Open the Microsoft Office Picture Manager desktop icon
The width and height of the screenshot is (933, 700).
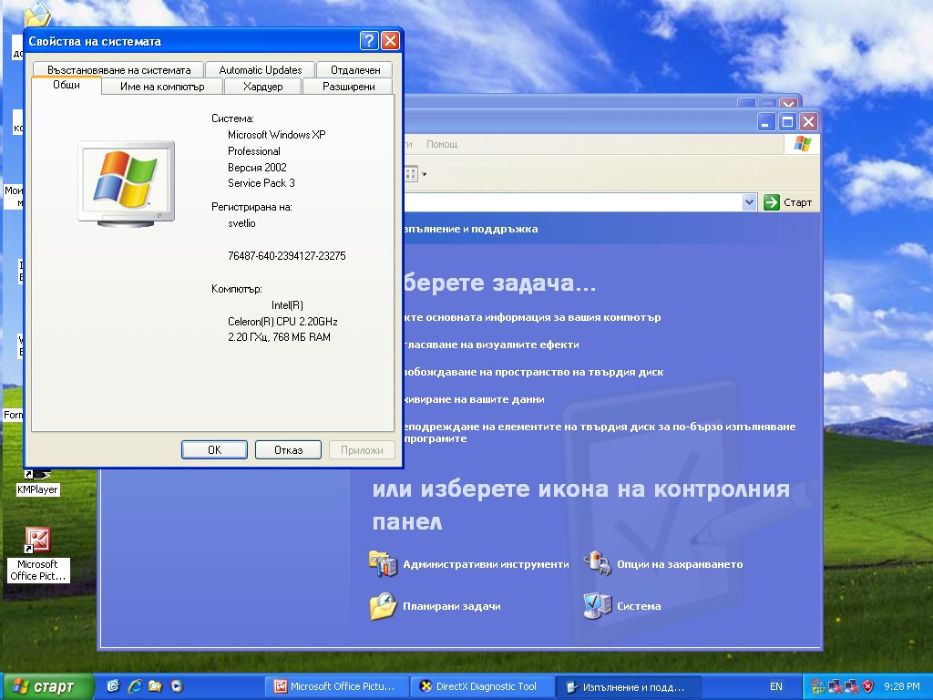coord(37,555)
